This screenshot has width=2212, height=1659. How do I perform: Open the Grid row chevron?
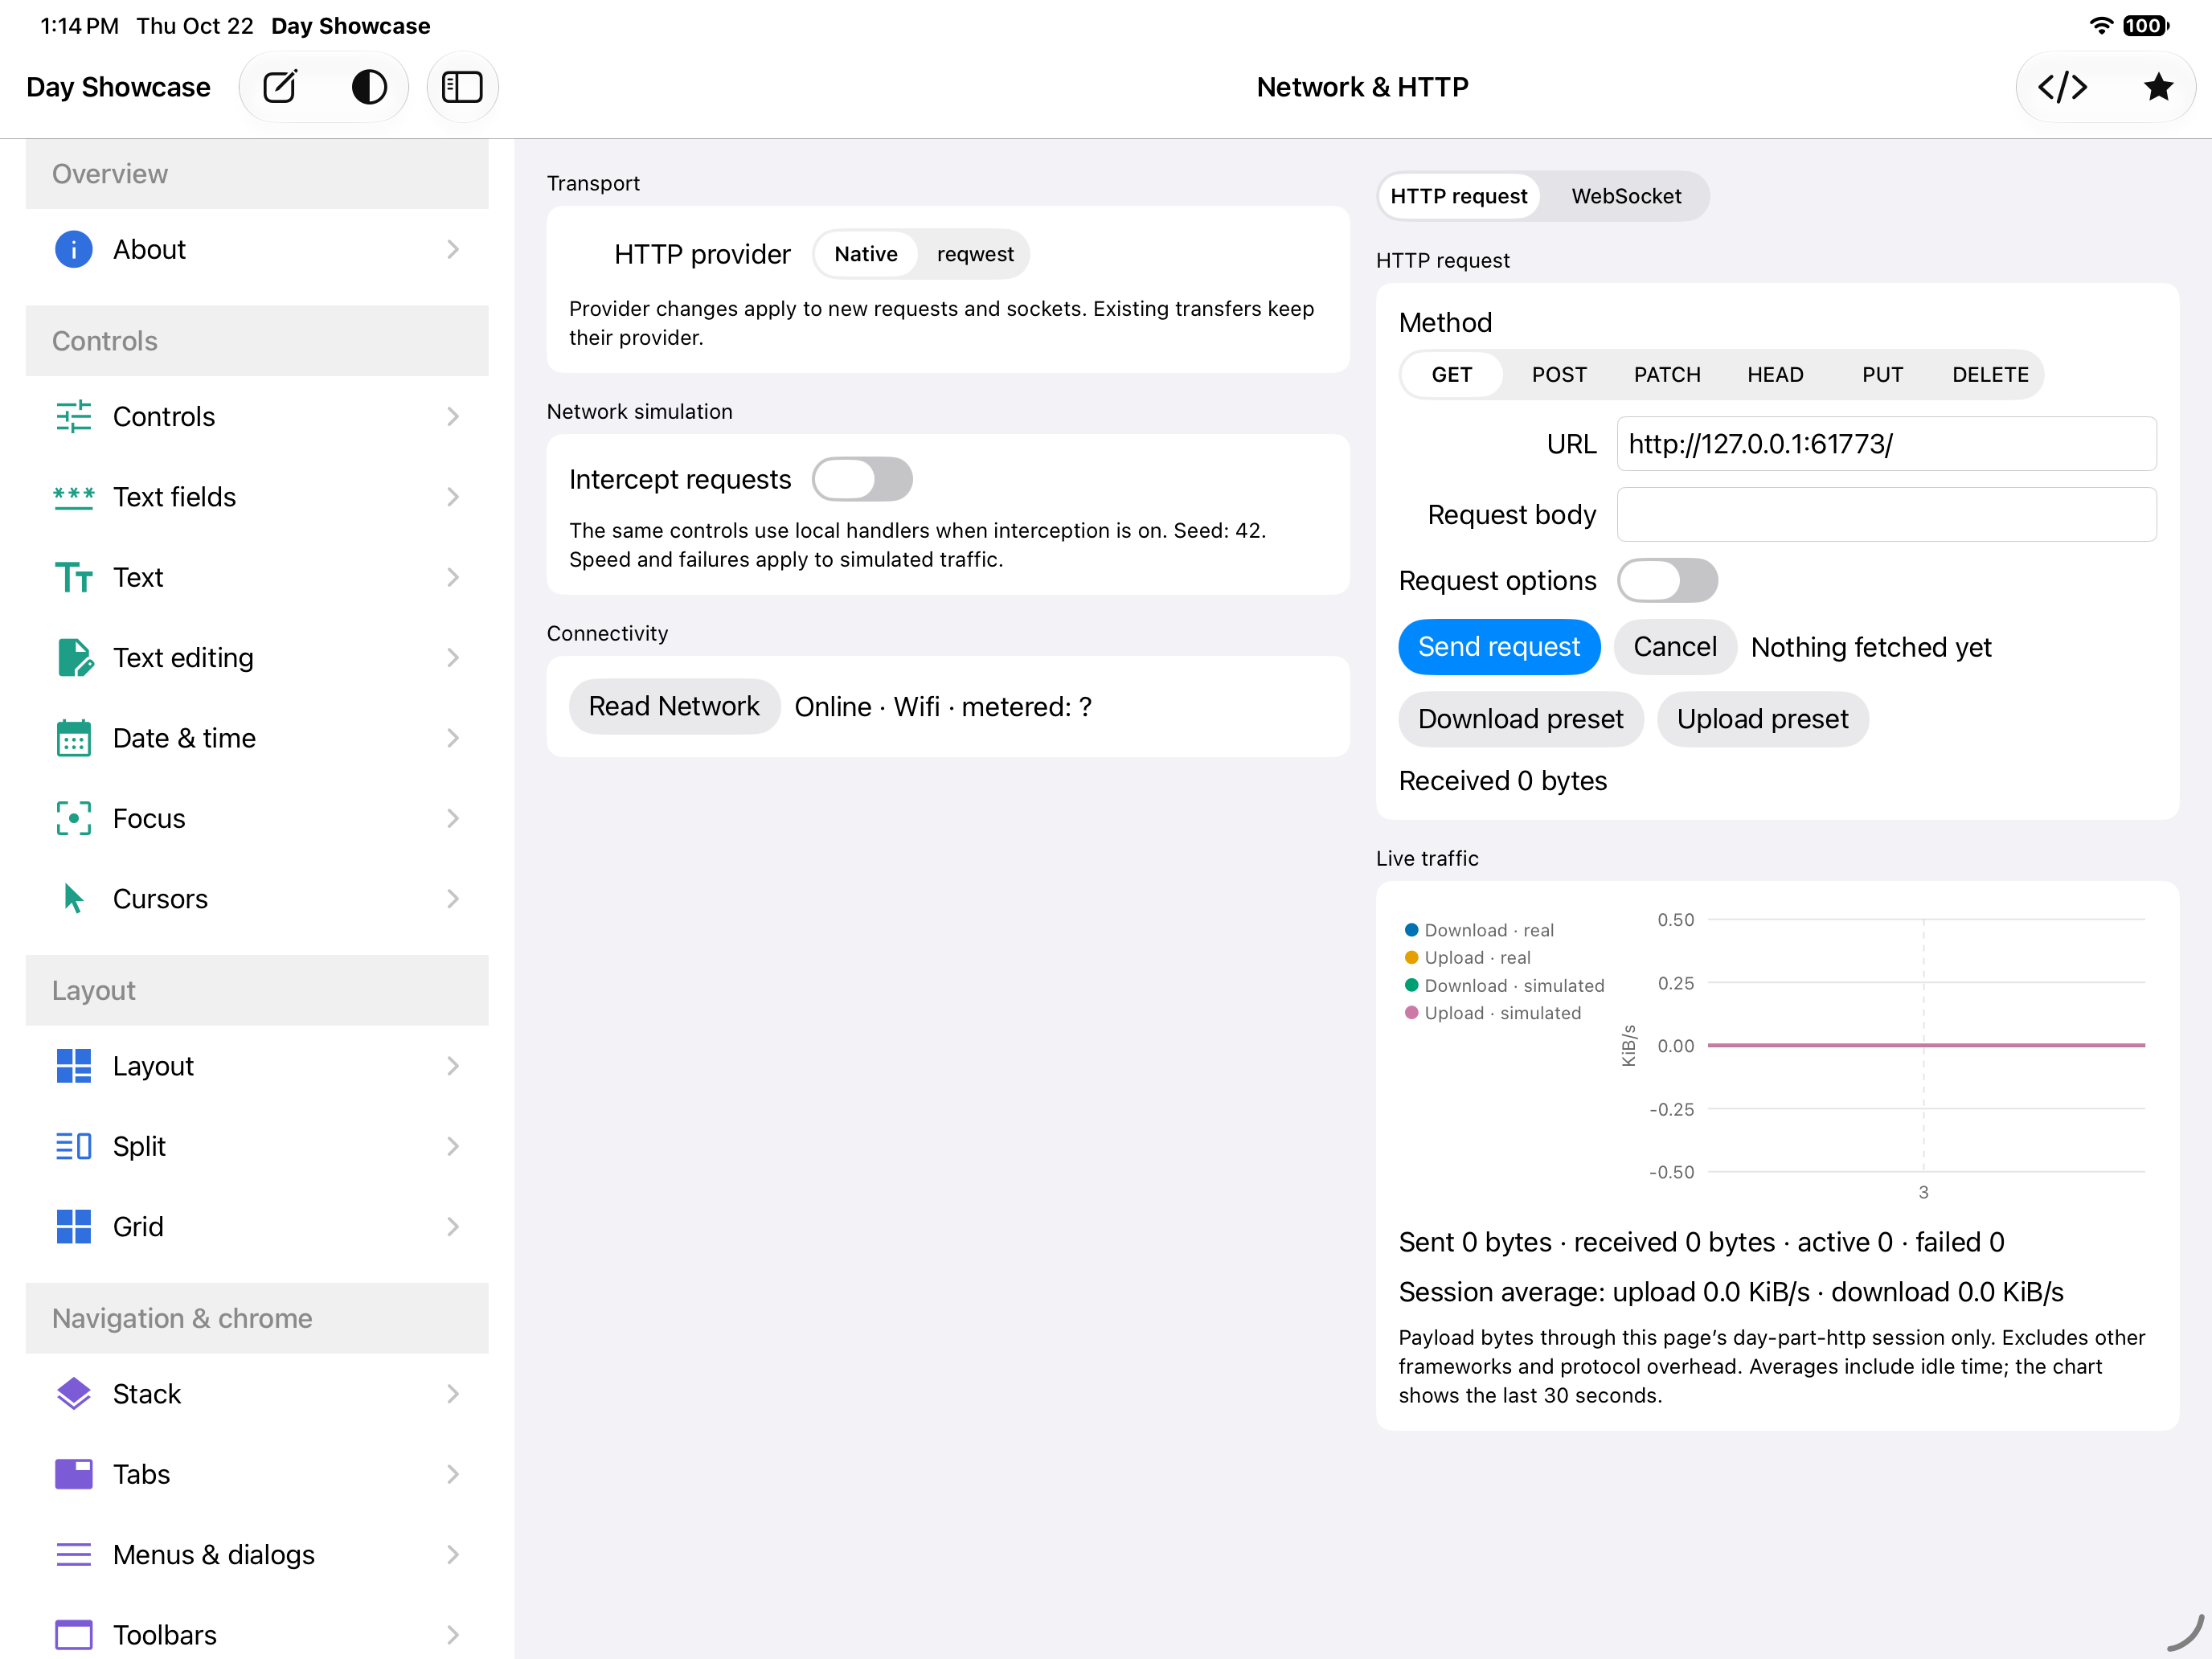[x=453, y=1226]
